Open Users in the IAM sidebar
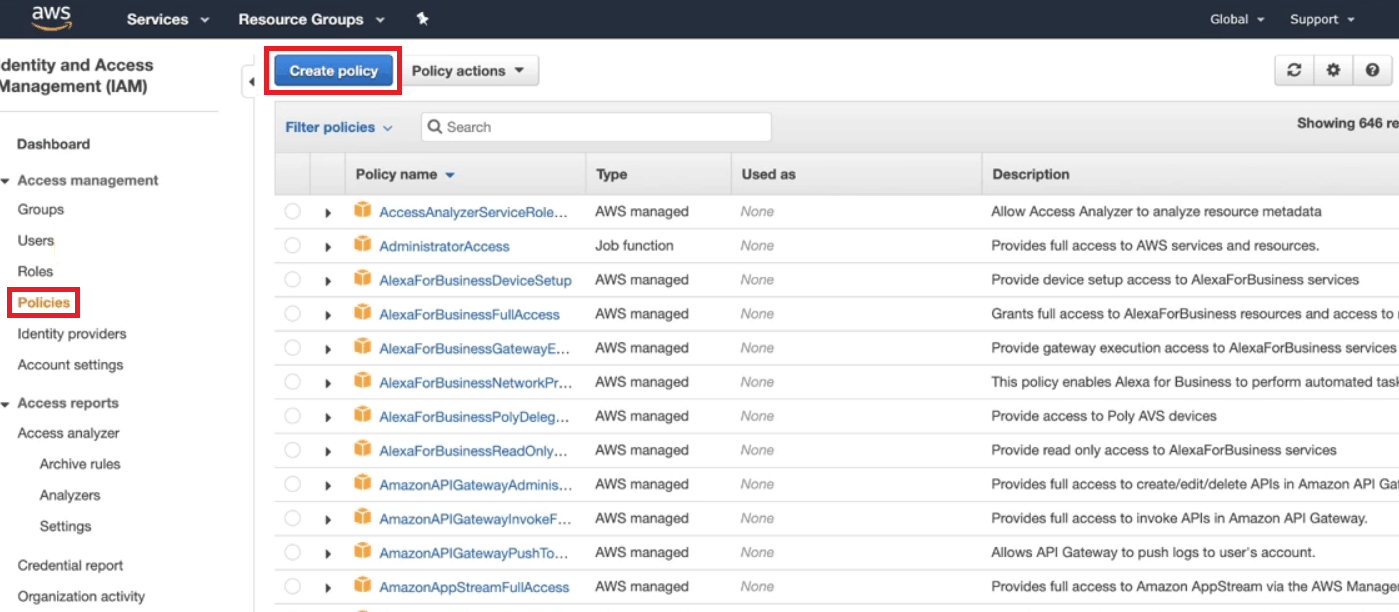 coord(36,240)
